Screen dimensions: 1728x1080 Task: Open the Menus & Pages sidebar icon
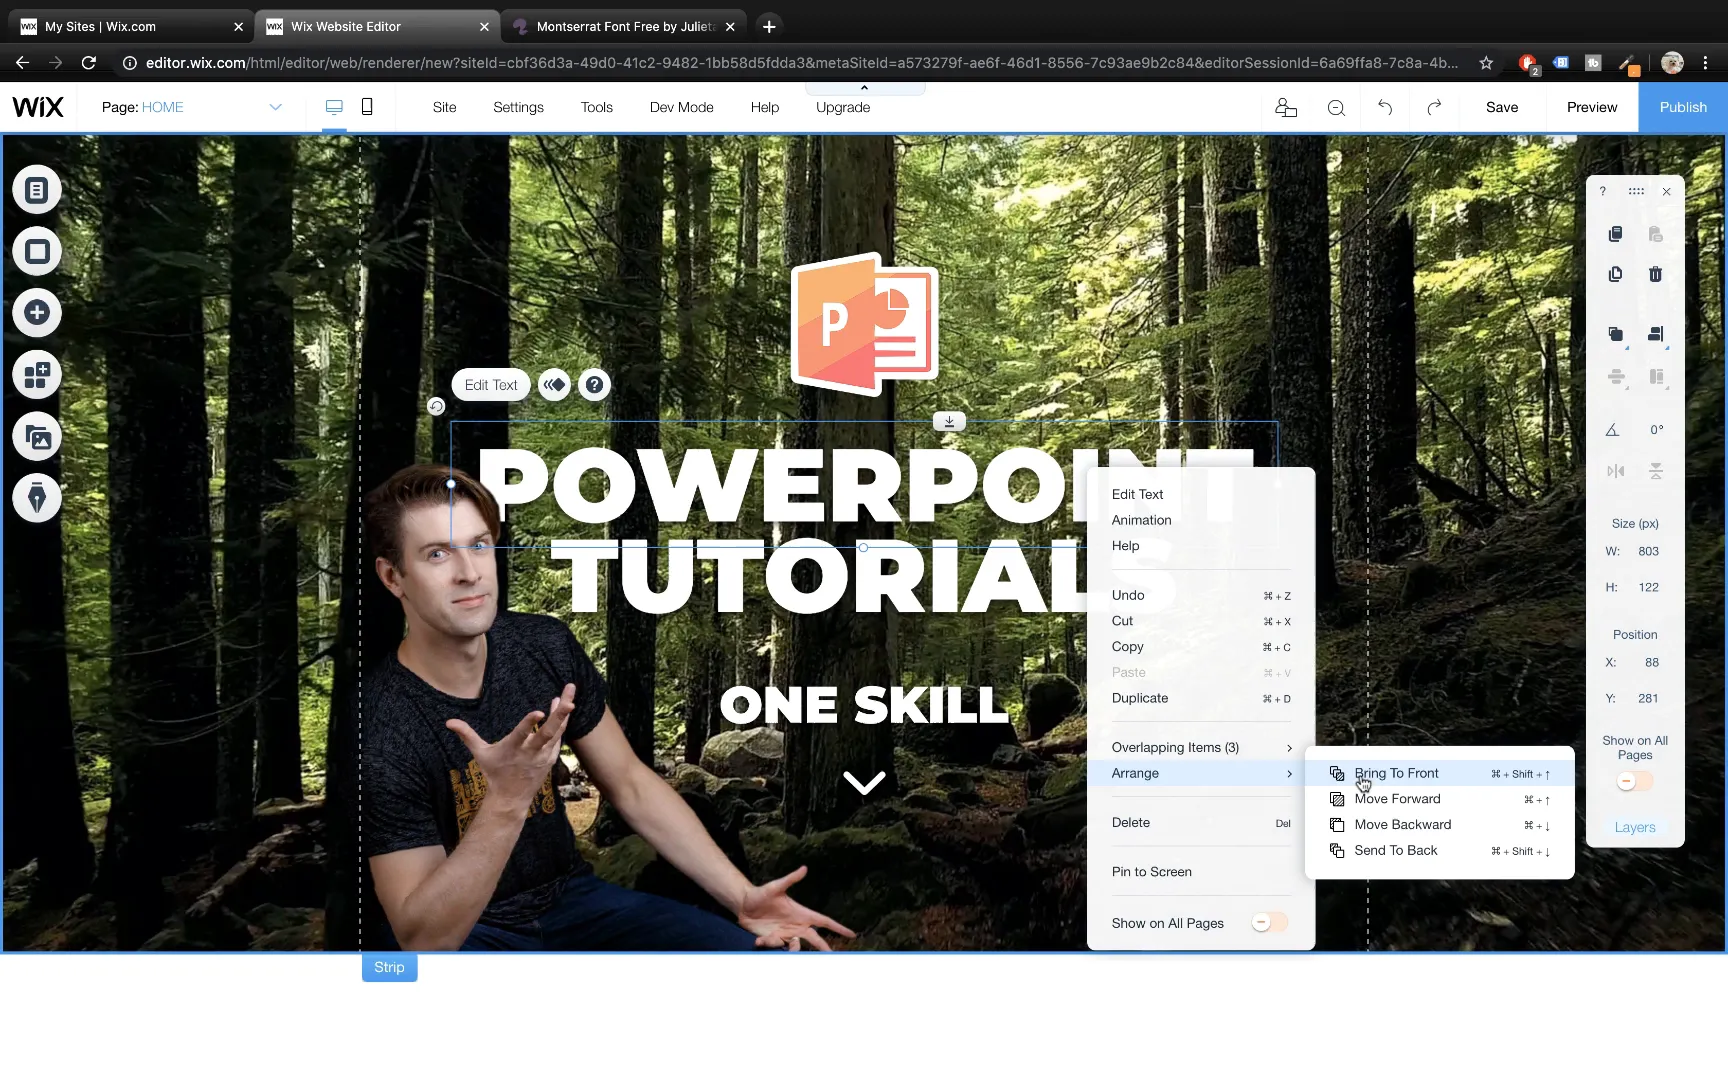coord(37,190)
